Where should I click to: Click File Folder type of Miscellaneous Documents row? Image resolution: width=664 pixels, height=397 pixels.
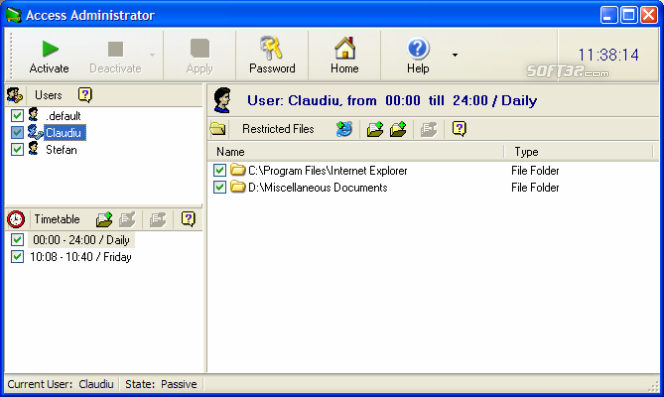tap(535, 188)
